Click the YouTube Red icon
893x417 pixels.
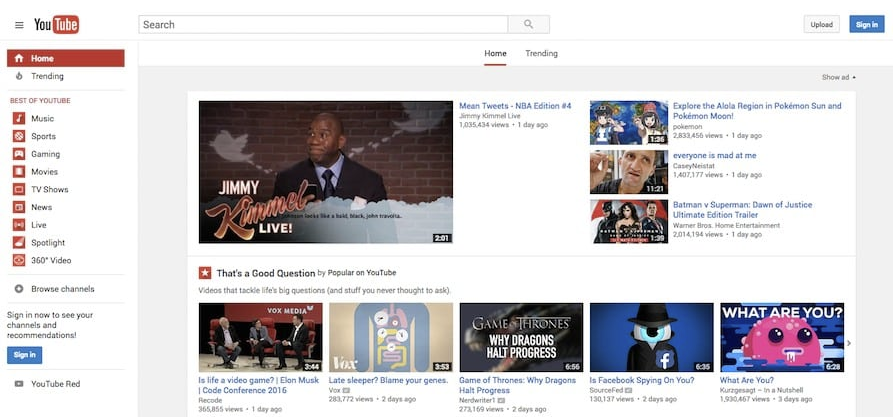(19, 384)
